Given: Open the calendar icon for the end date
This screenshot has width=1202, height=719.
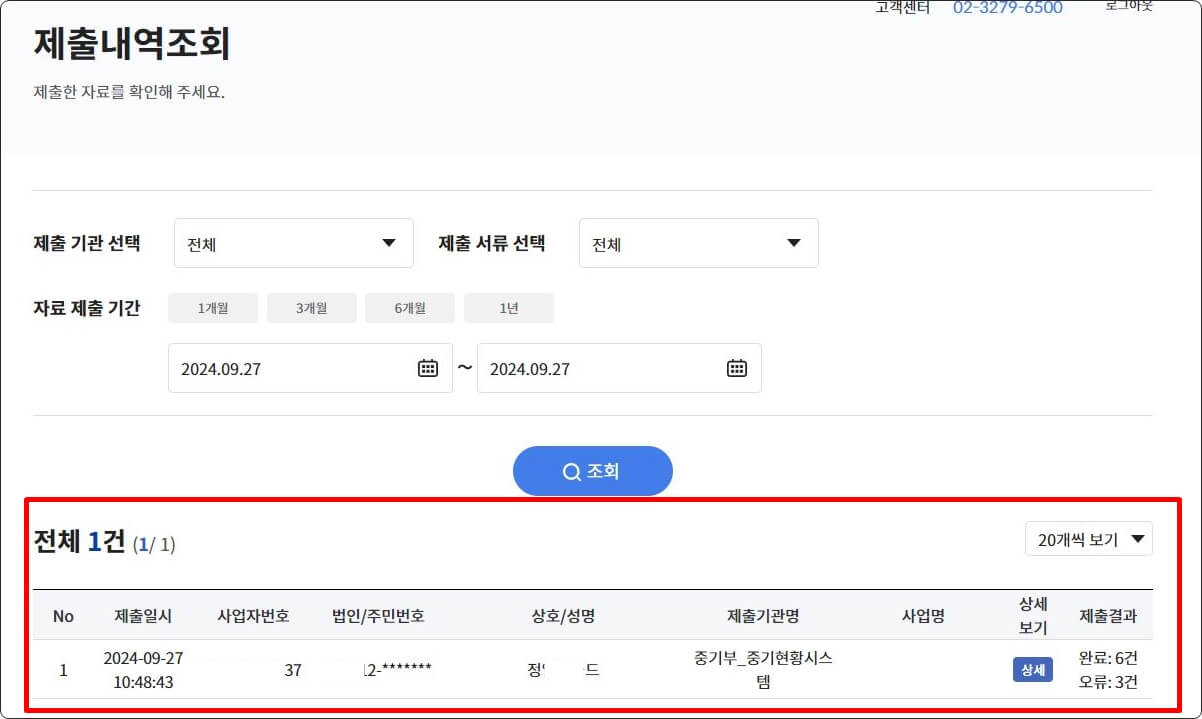Looking at the screenshot, I should (x=737, y=368).
